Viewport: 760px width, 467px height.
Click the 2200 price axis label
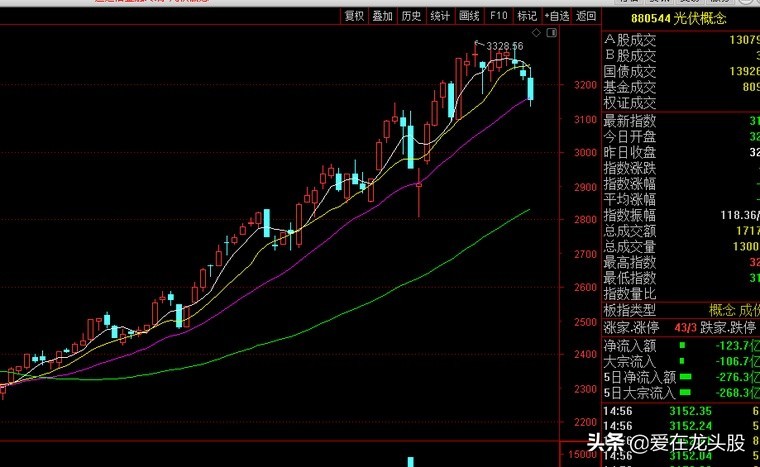click(585, 422)
